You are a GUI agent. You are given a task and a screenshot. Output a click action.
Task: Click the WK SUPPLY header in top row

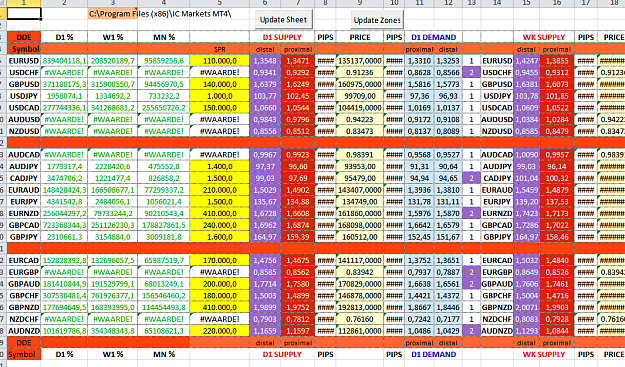coord(544,37)
